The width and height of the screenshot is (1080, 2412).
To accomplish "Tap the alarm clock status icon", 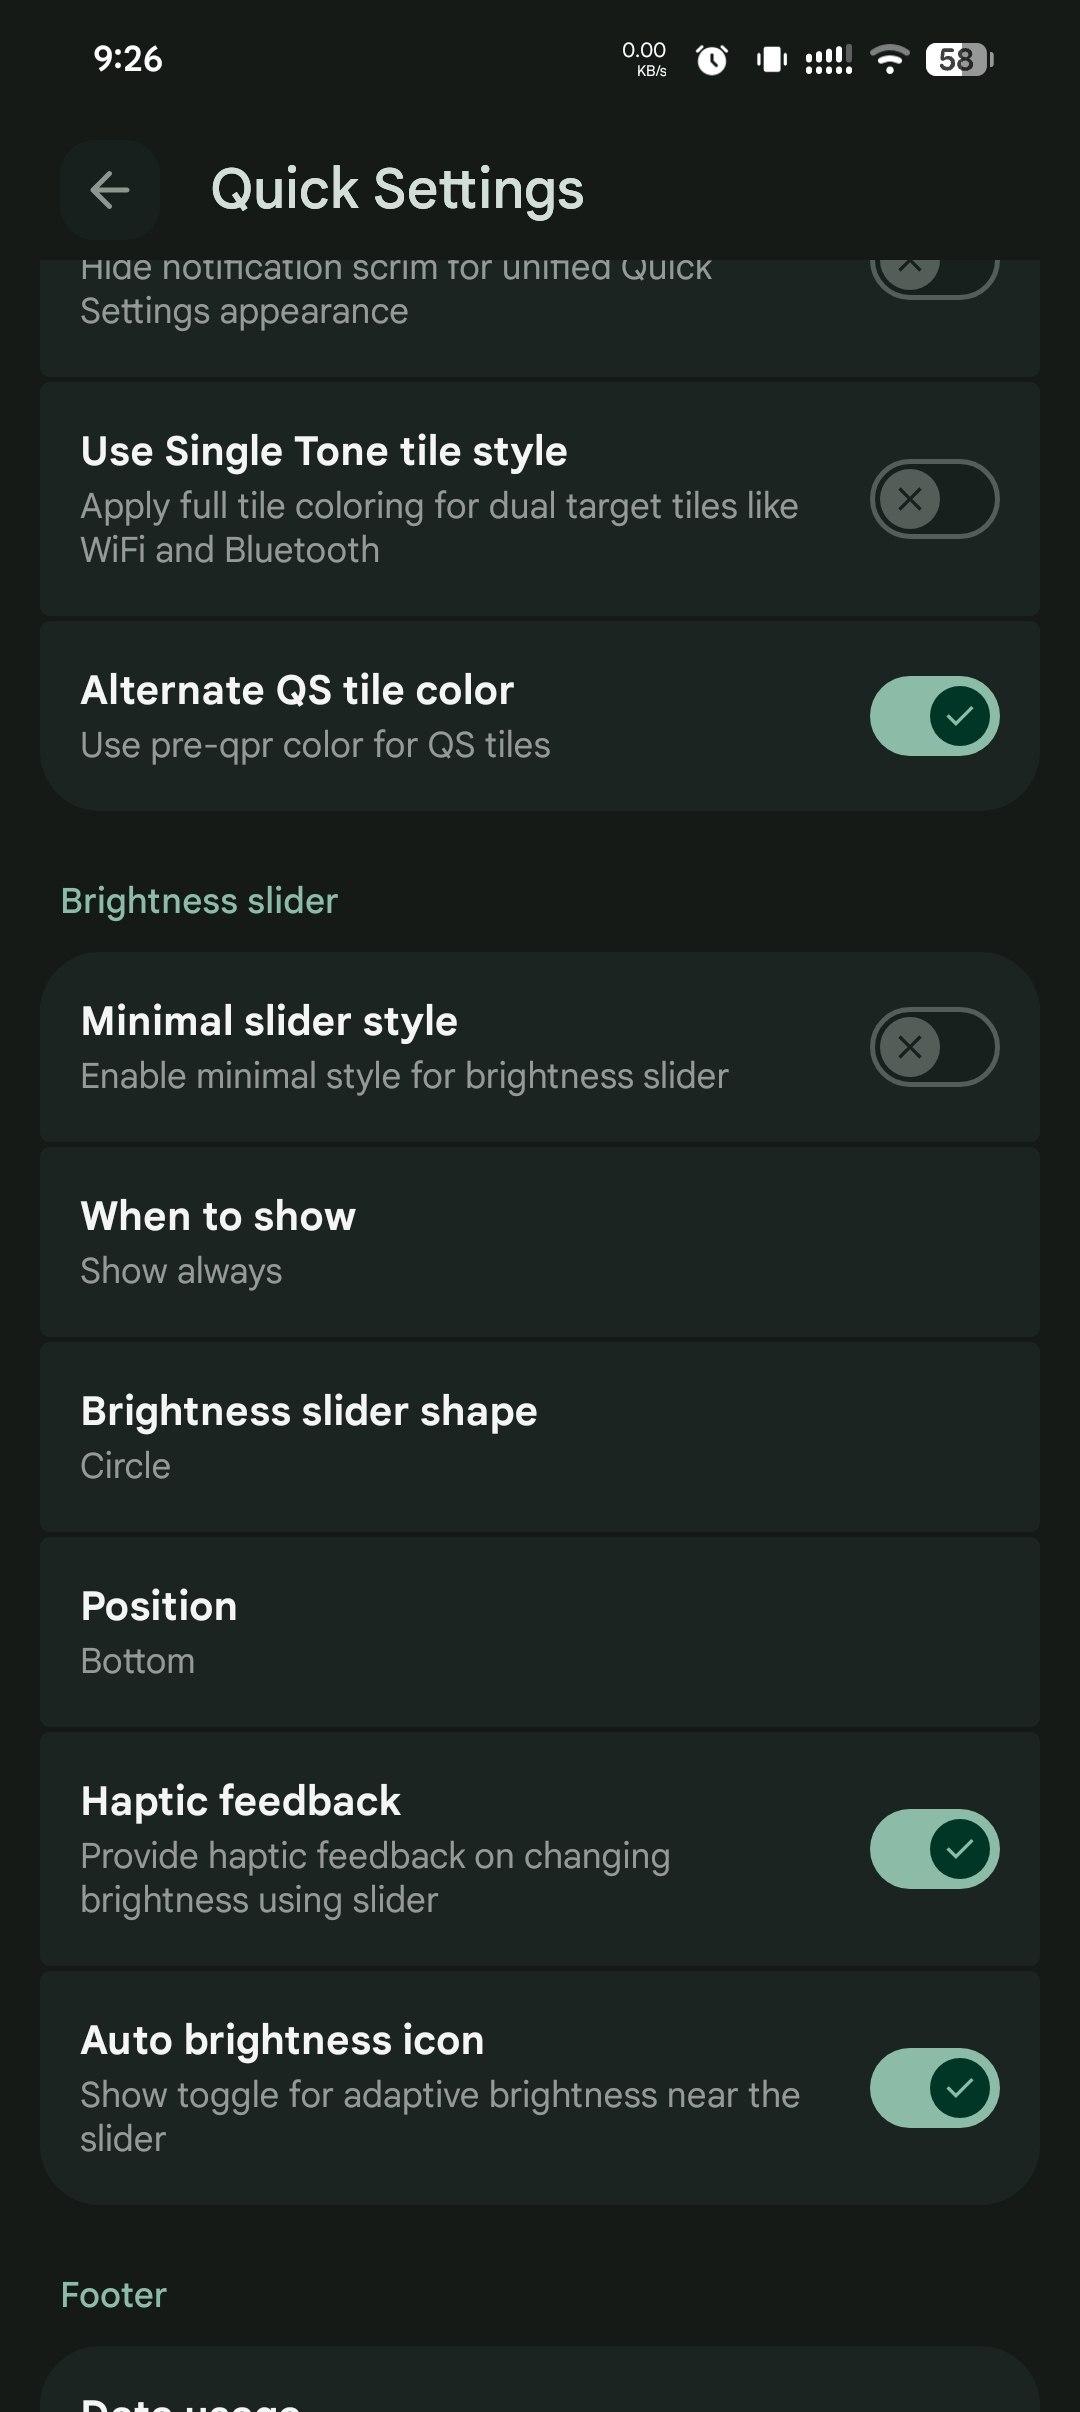I will pos(712,60).
